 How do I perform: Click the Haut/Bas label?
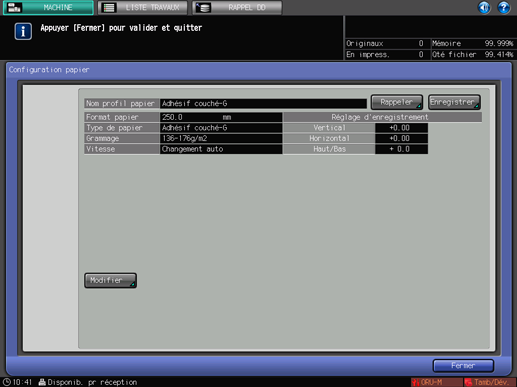329,149
